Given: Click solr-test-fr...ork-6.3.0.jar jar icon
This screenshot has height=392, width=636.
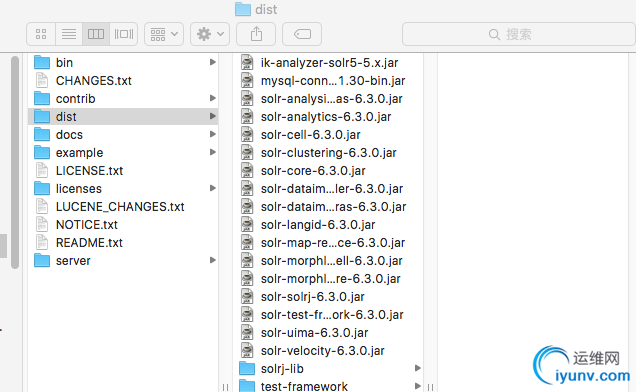Looking at the screenshot, I should [x=247, y=314].
